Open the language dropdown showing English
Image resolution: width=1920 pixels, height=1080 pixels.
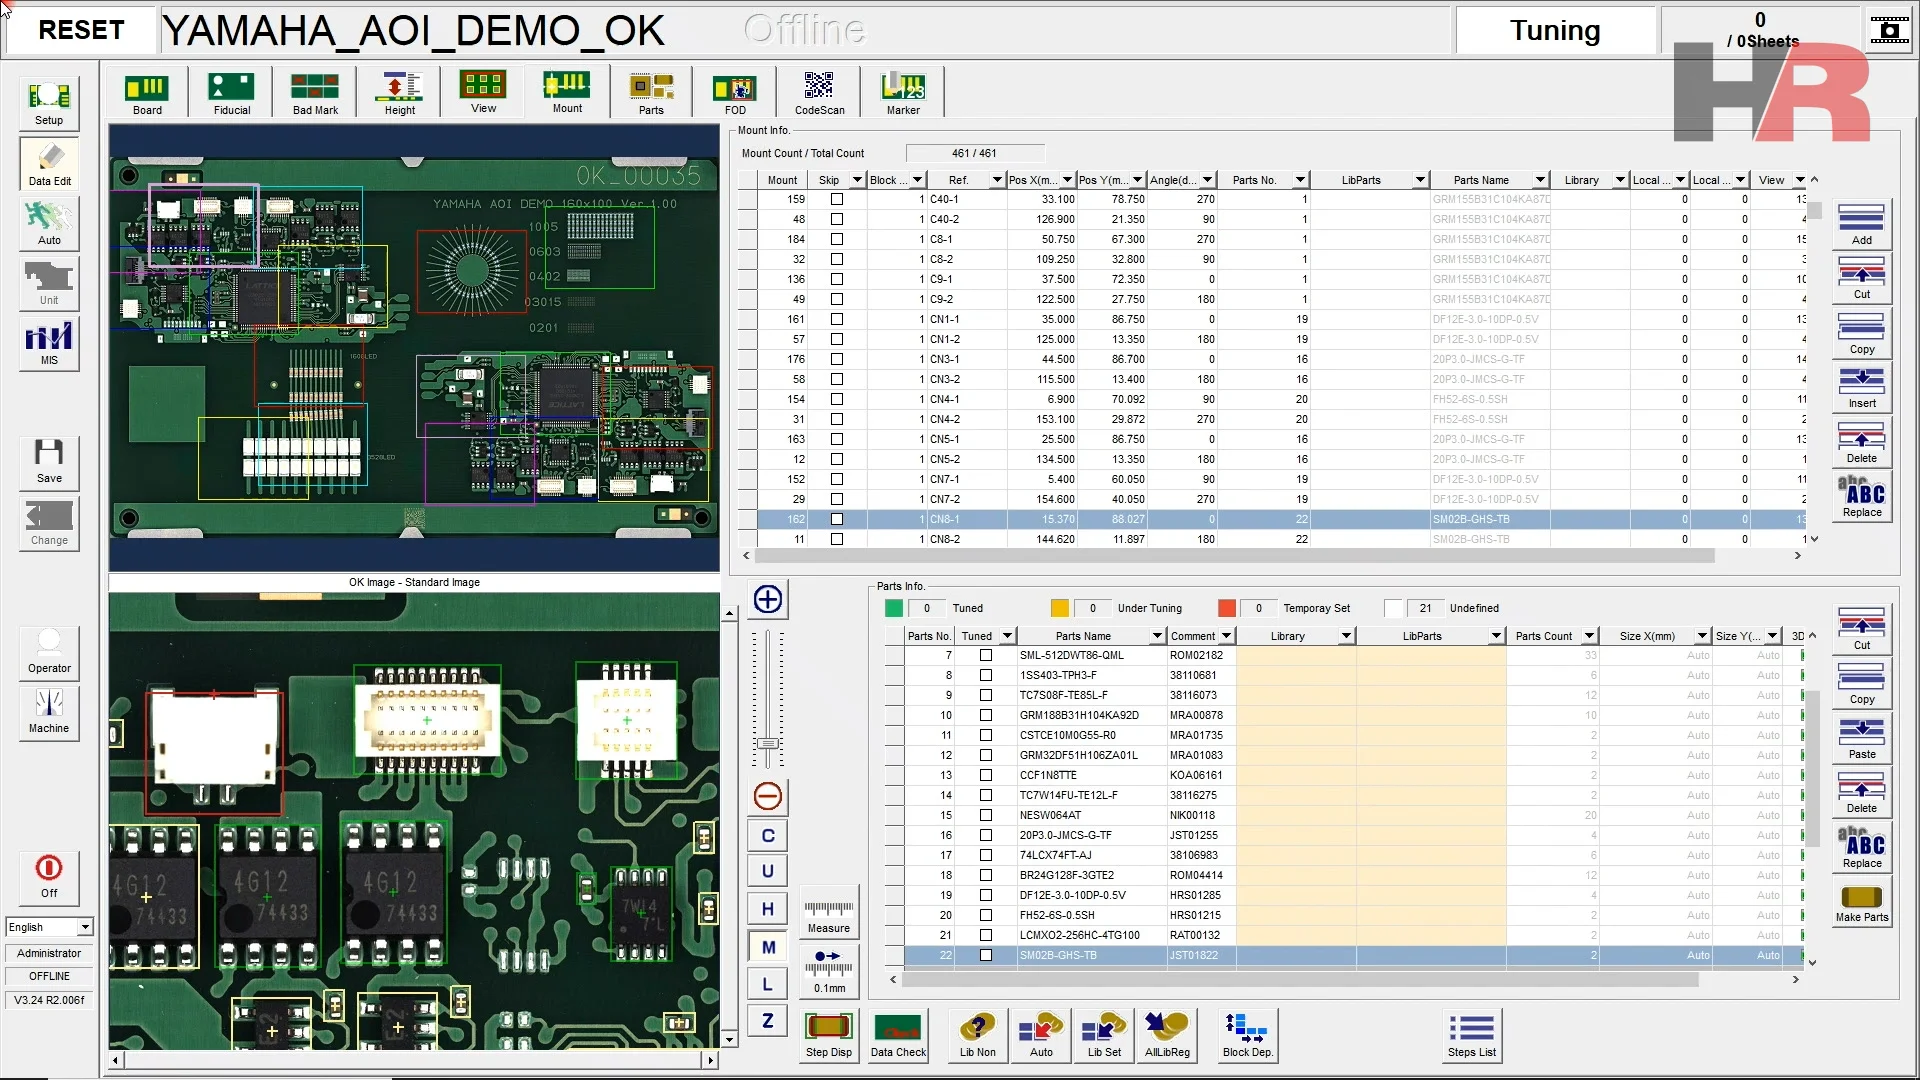85,928
